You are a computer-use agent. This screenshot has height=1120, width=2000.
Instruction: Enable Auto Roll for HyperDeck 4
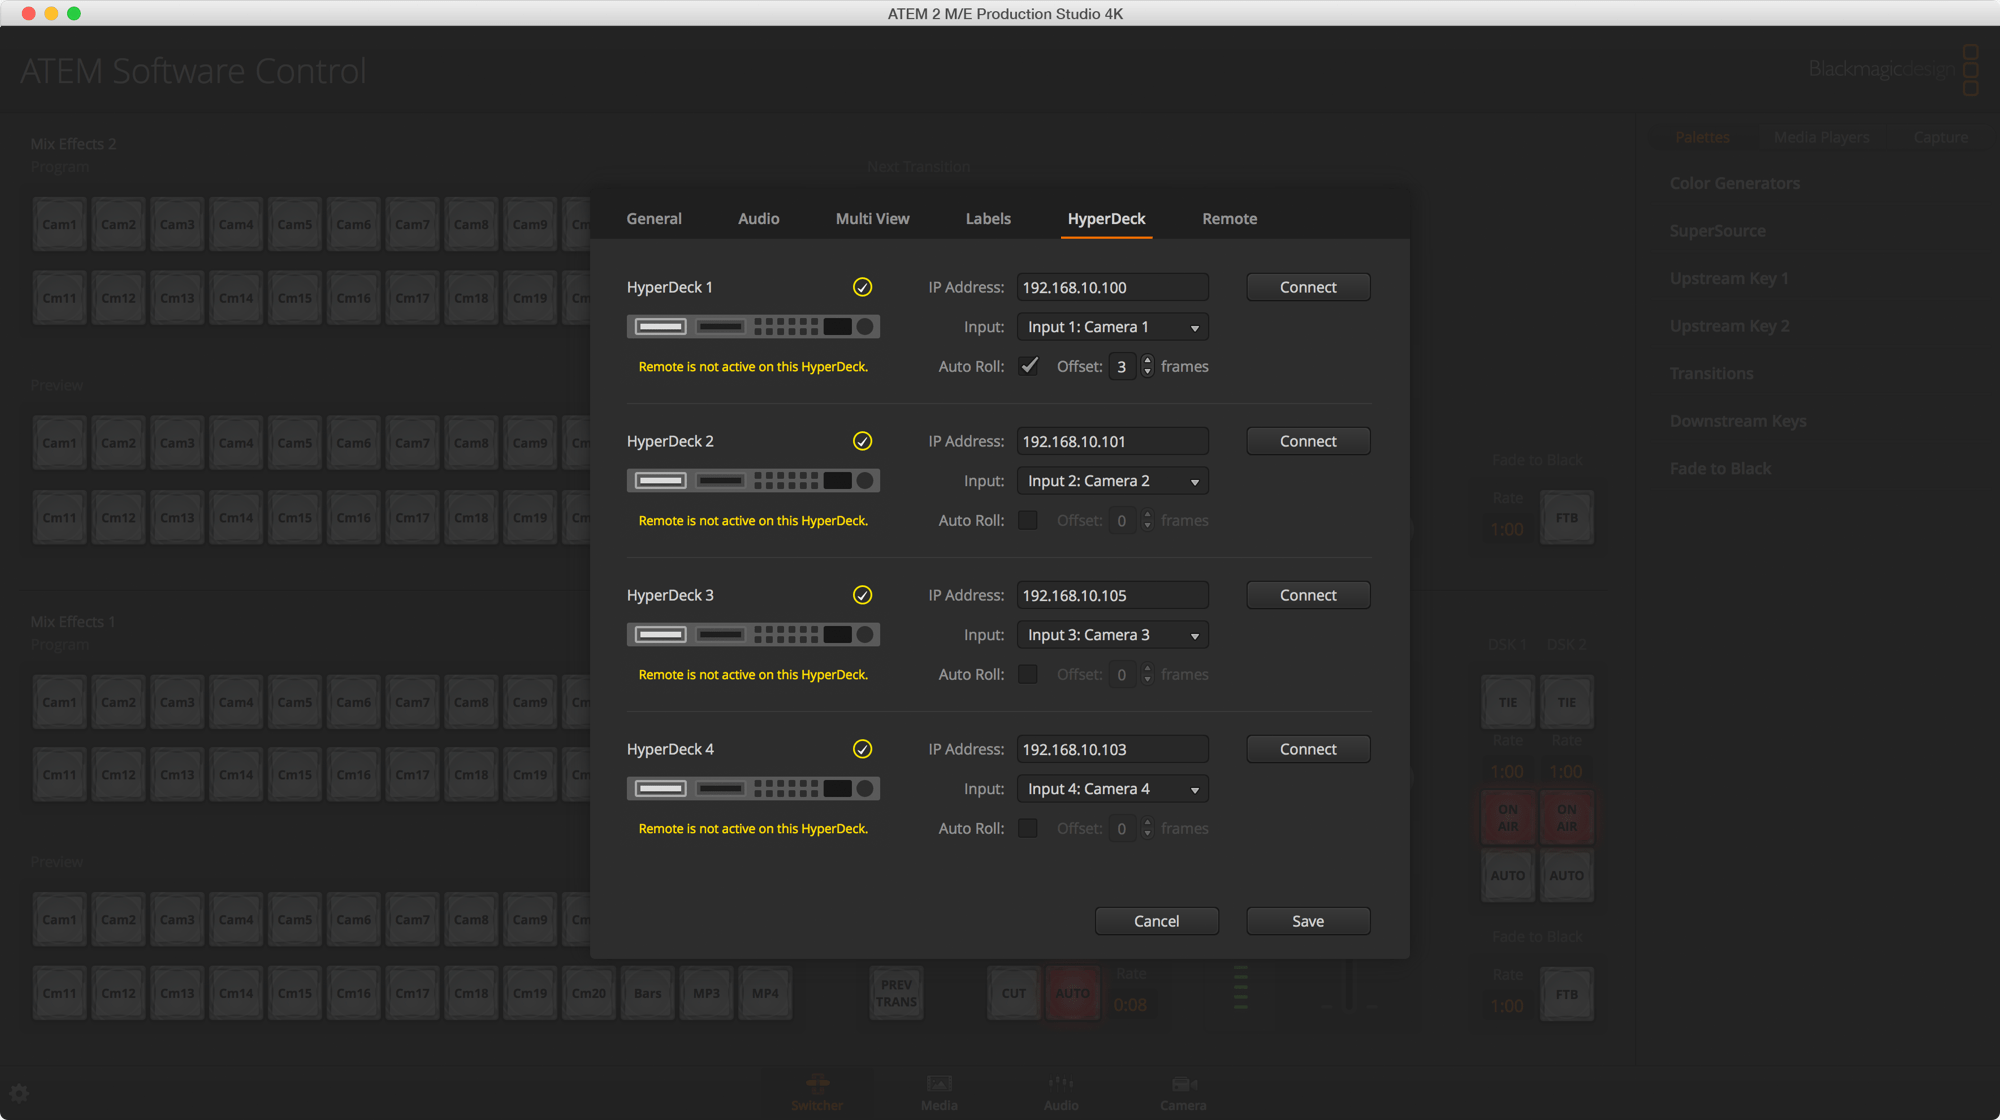tap(1028, 828)
